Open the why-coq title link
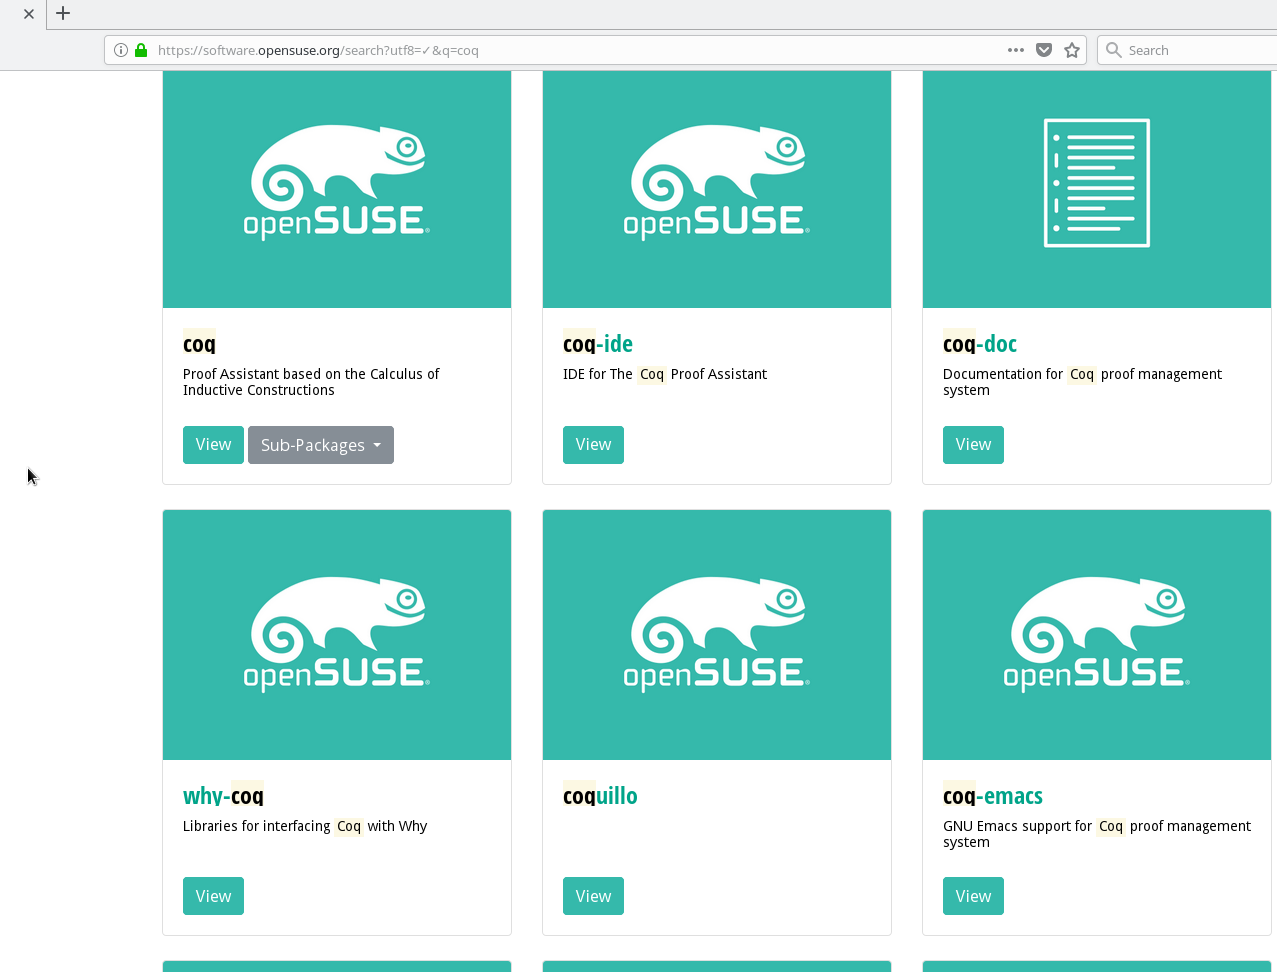The height and width of the screenshot is (972, 1277). 223,796
